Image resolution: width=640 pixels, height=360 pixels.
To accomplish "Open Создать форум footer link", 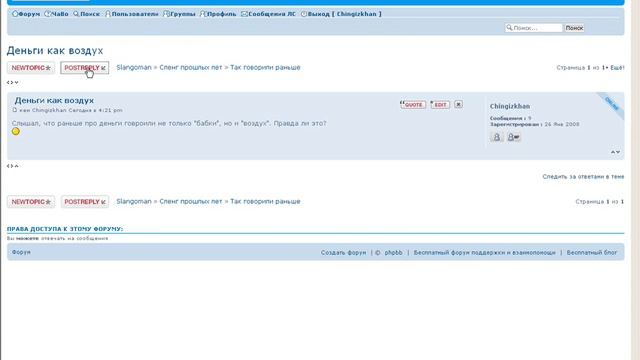I will pyautogui.click(x=343, y=253).
